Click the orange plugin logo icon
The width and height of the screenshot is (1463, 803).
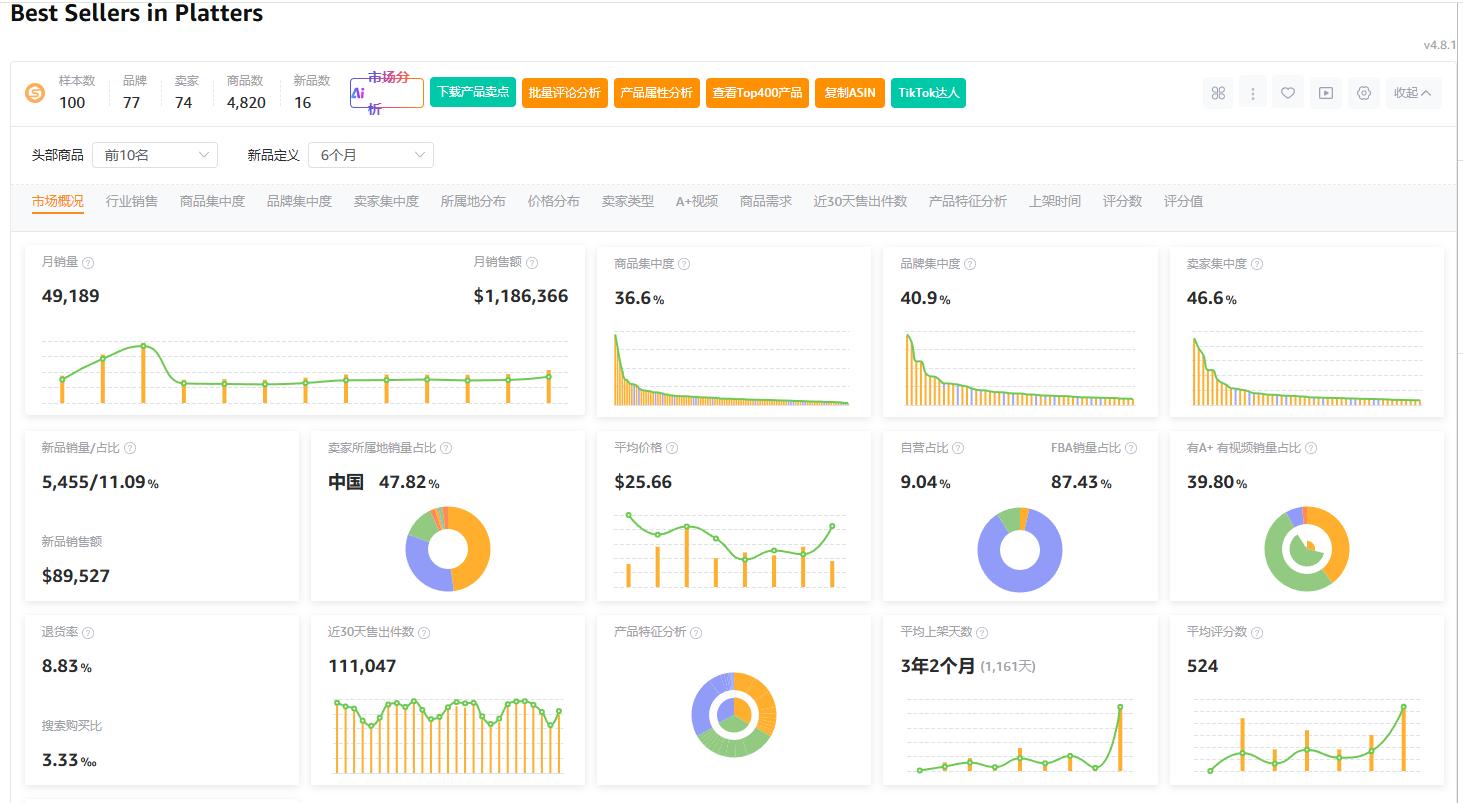pos(34,92)
